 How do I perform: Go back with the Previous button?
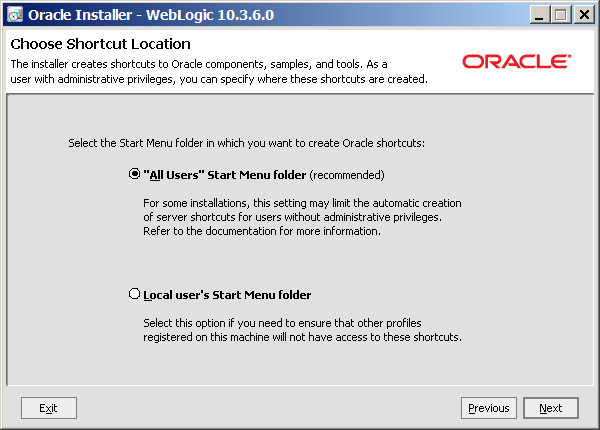[489, 408]
